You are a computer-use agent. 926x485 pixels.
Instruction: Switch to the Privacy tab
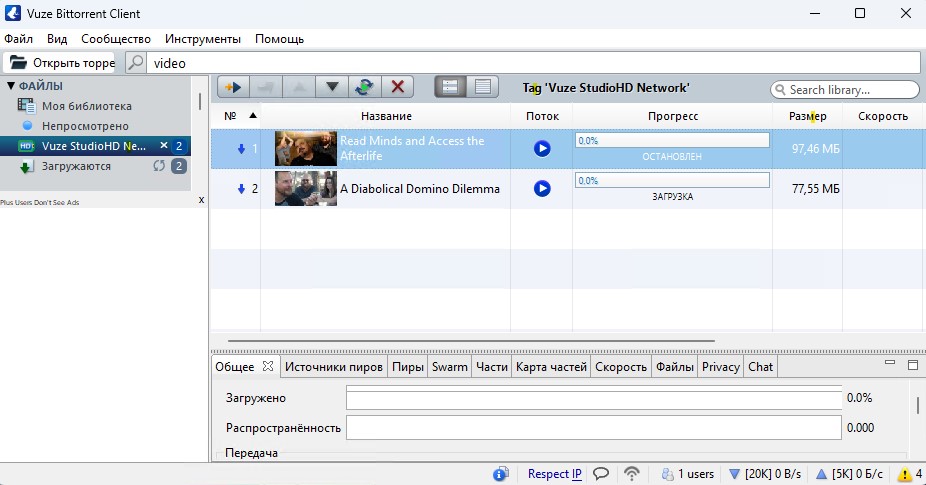[x=720, y=367]
